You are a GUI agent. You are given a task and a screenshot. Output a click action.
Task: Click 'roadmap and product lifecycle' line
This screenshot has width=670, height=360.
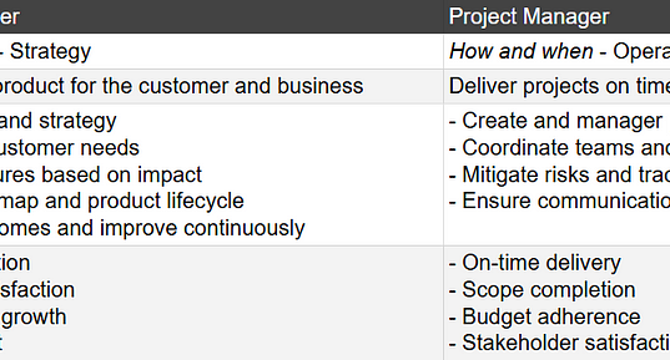point(122,201)
